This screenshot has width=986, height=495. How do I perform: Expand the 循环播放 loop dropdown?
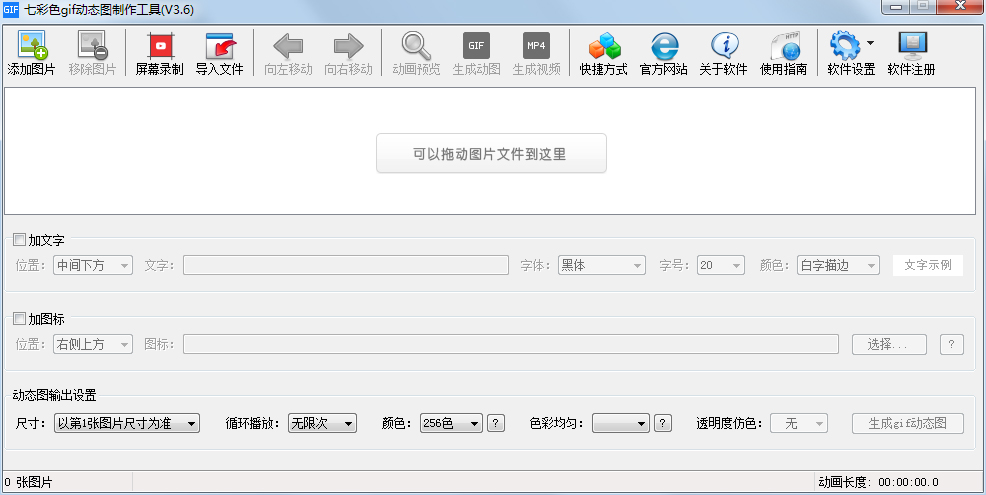(x=322, y=423)
